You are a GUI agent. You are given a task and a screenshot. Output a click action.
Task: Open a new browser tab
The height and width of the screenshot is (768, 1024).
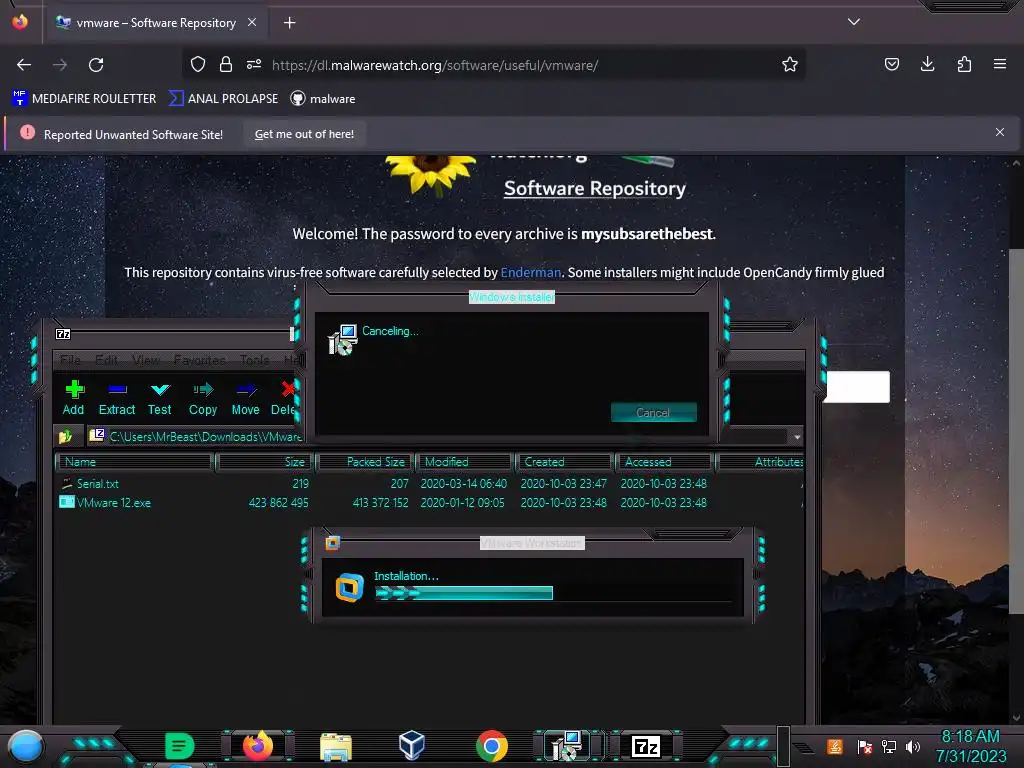click(x=289, y=23)
